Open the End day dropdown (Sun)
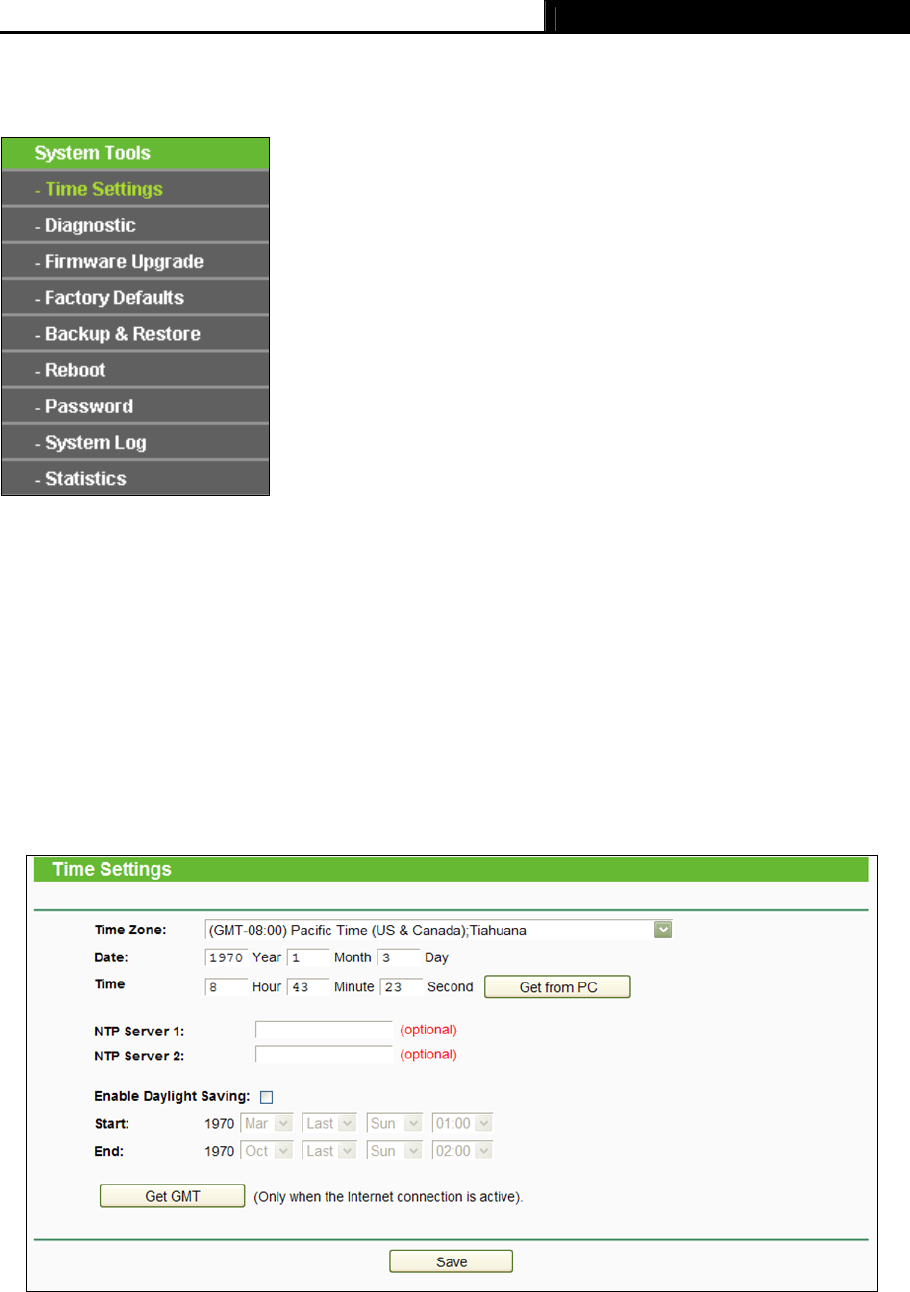The height and width of the screenshot is (1292, 910). point(394,1151)
